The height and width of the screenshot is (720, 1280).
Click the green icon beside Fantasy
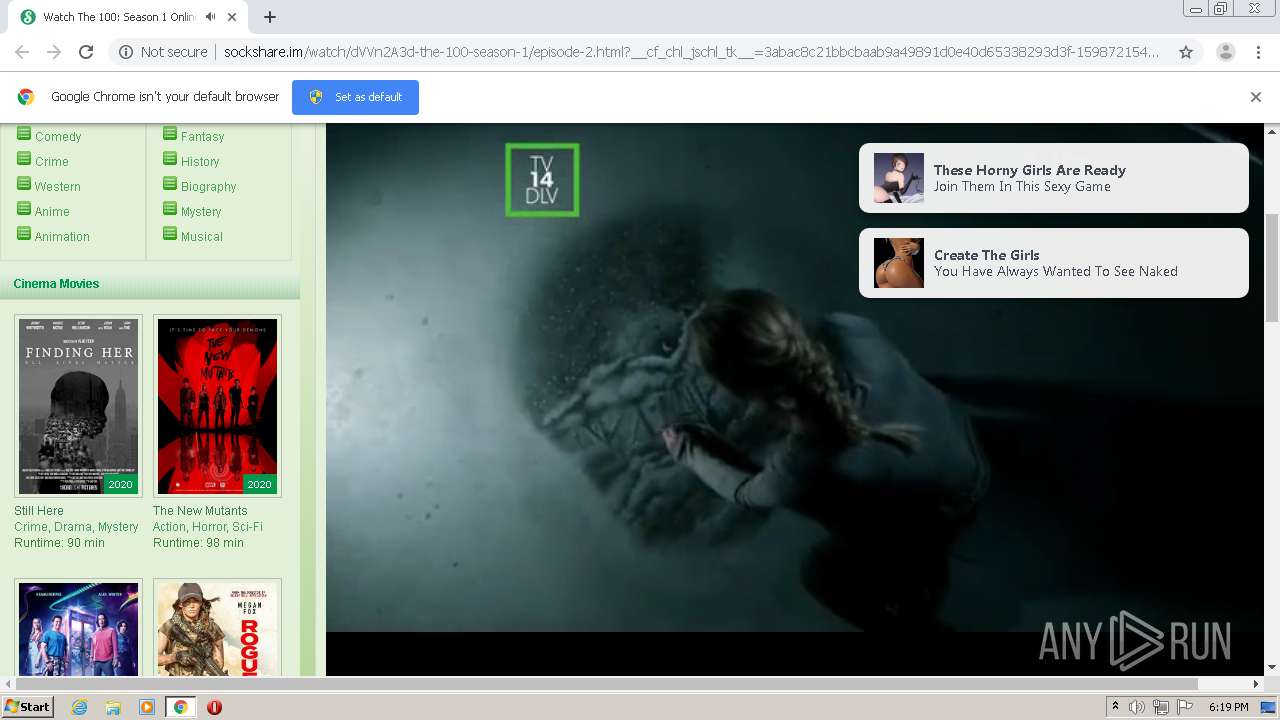coord(170,134)
